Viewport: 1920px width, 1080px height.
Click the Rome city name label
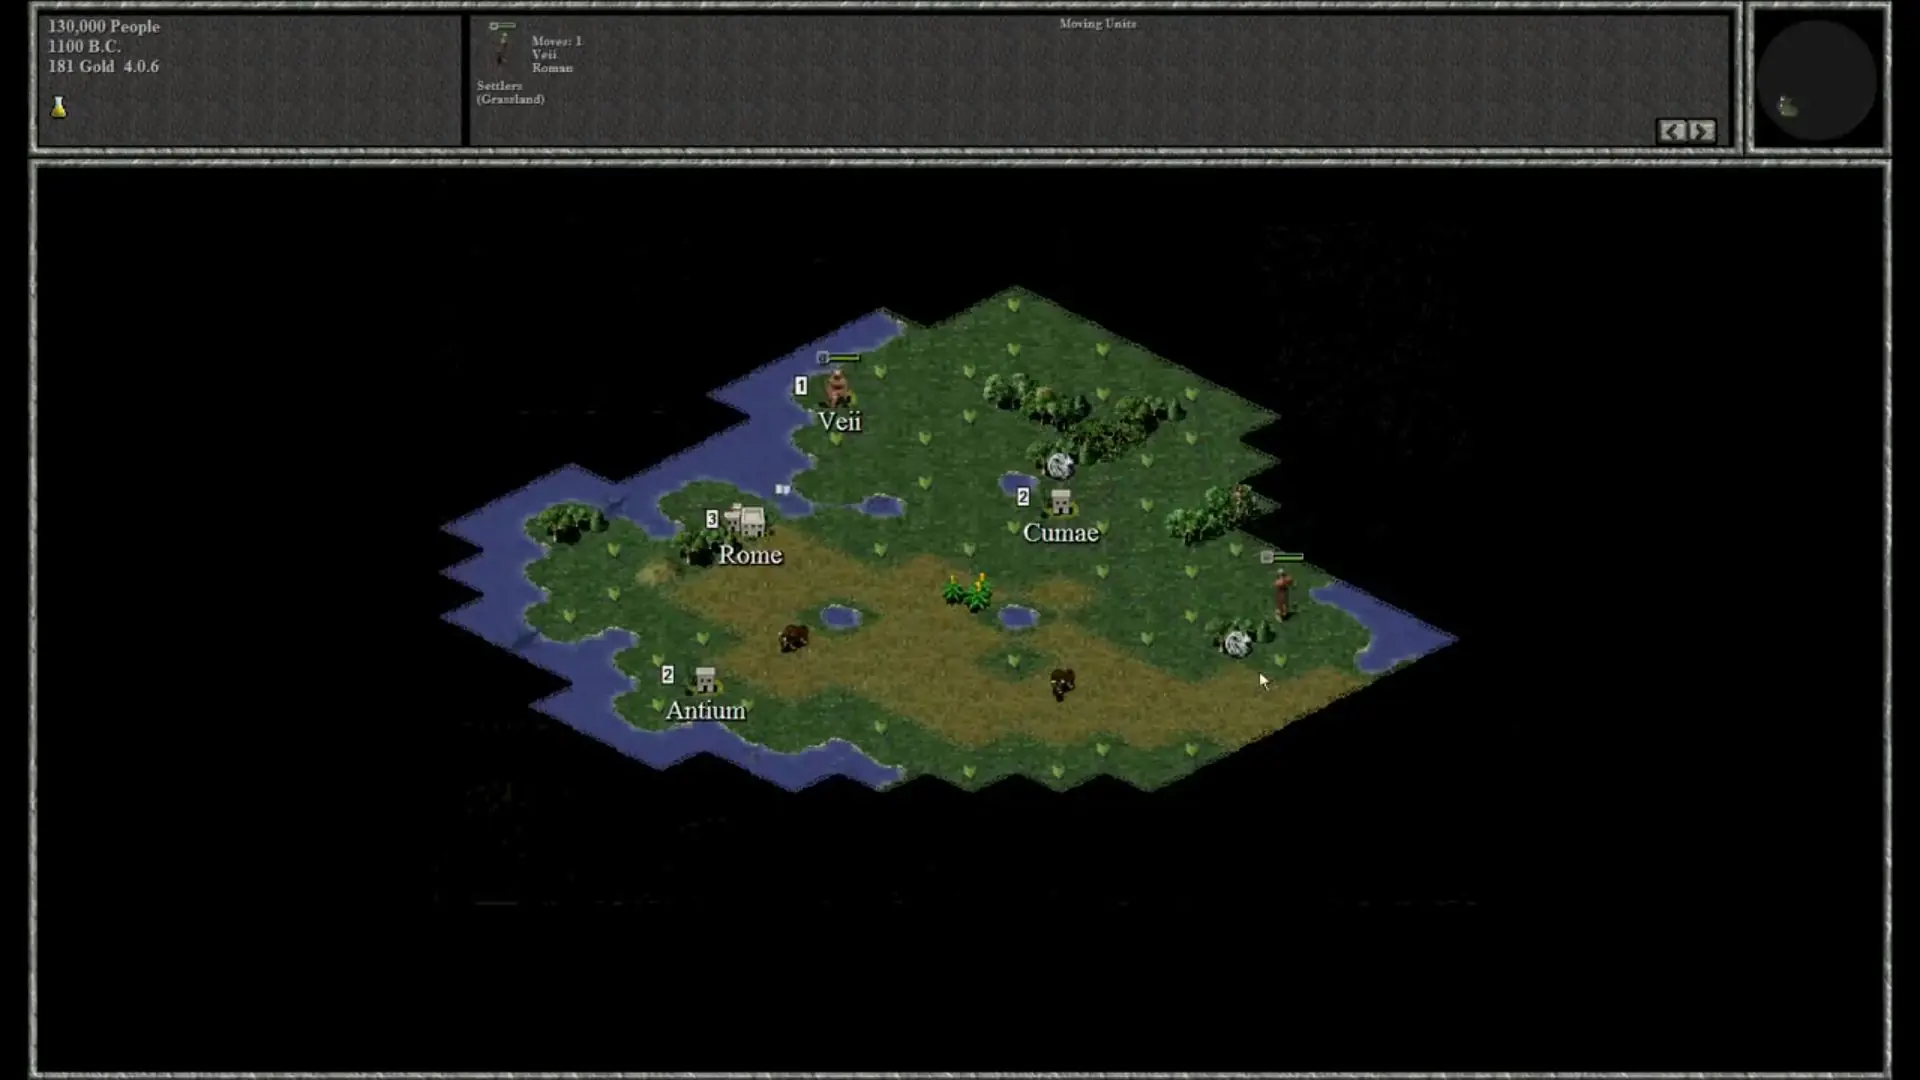[x=750, y=555]
